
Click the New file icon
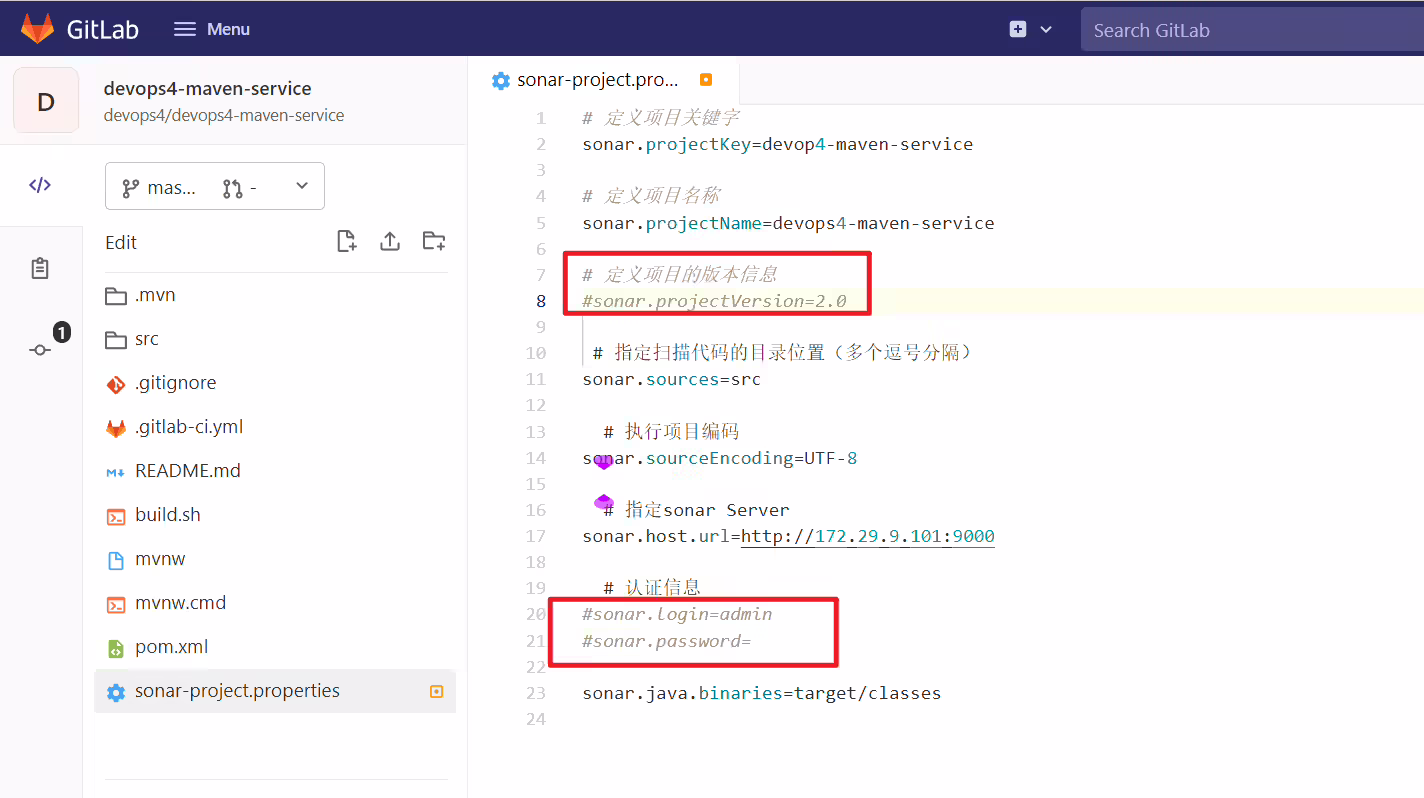pyautogui.click(x=346, y=241)
